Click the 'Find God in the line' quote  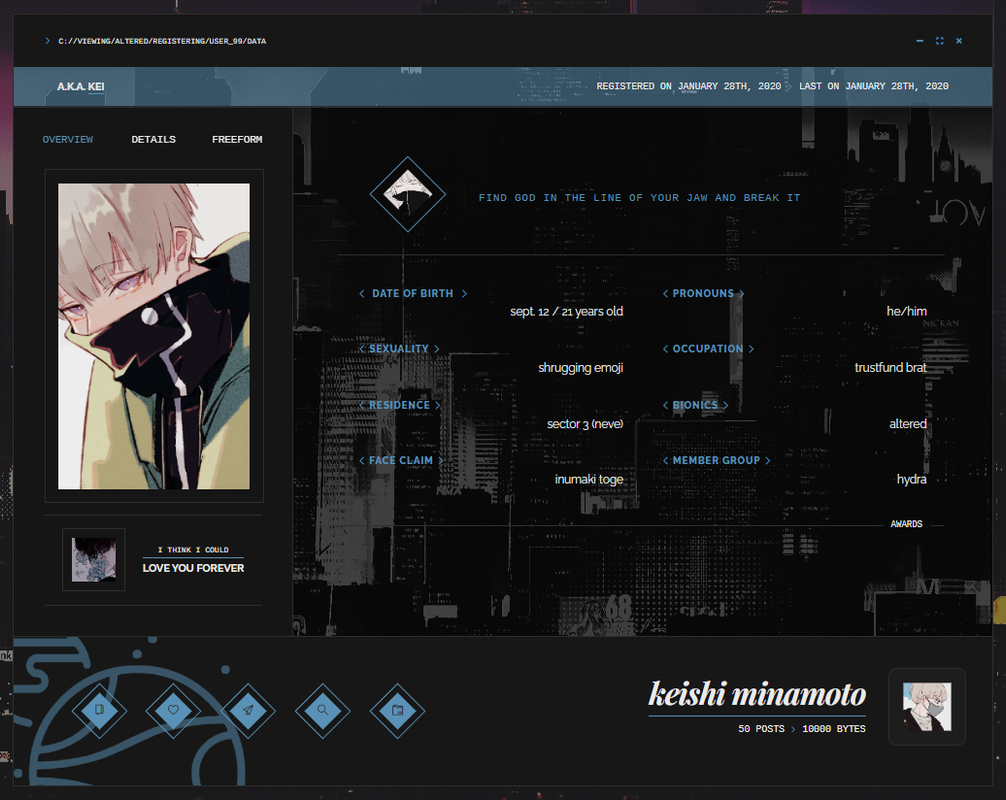tap(639, 198)
